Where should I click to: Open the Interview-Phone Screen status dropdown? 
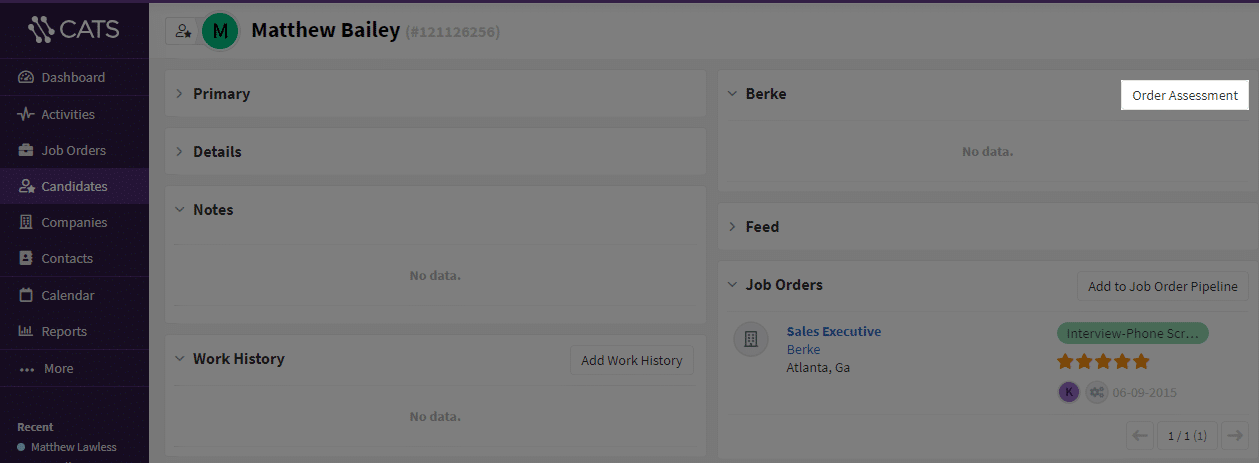tap(1132, 333)
